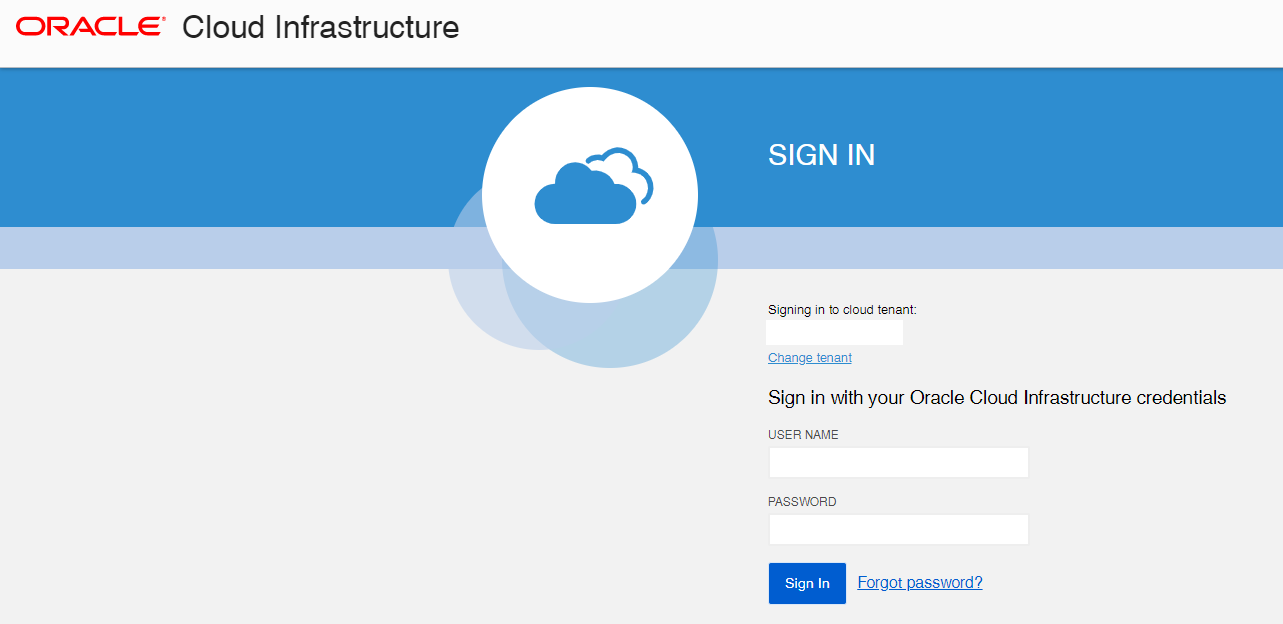Click the USER NAME field label
This screenshot has width=1283, height=624.
point(803,435)
